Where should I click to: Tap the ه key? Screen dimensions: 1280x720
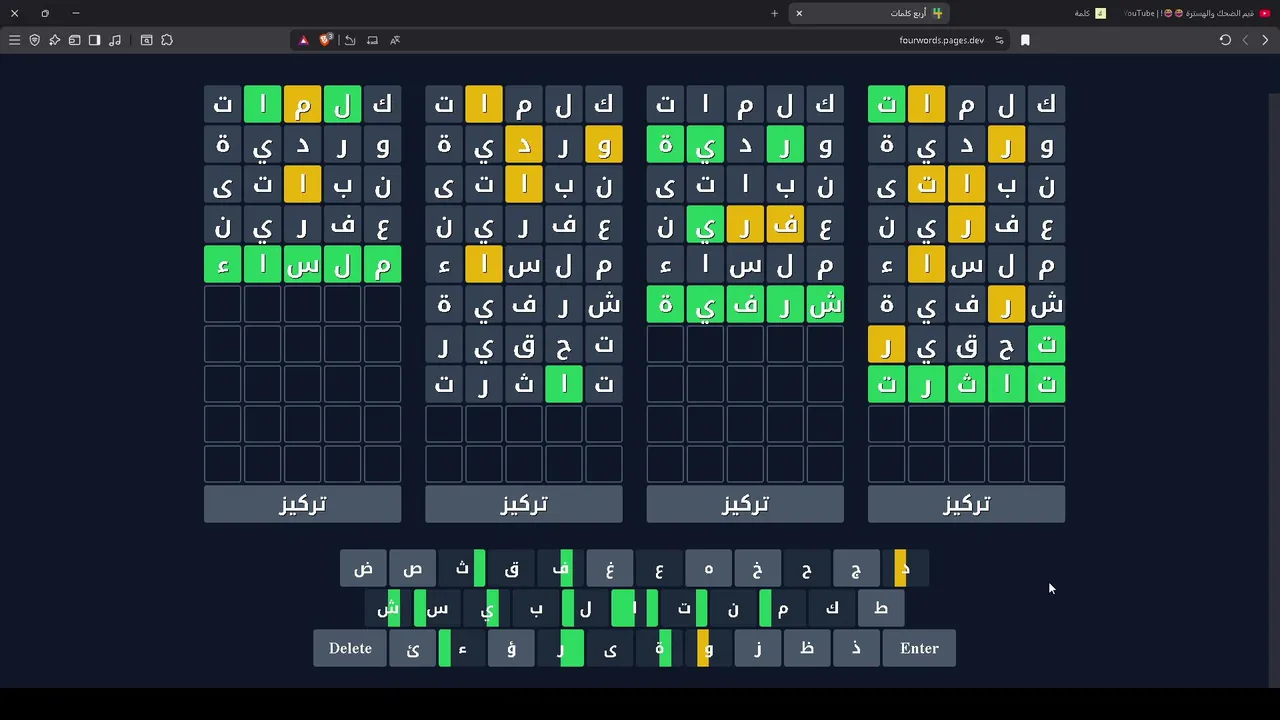tap(708, 568)
